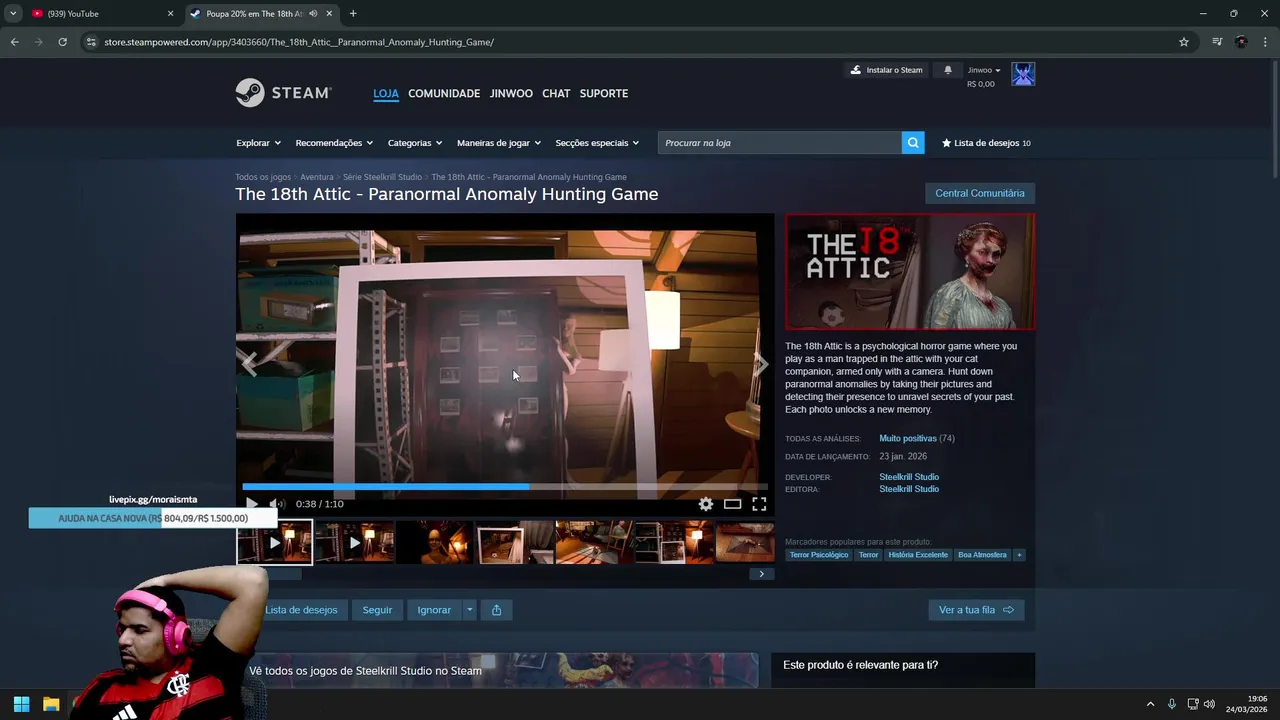Click the taskbar microphone icon
The width and height of the screenshot is (1280, 720).
pyautogui.click(x=1172, y=704)
